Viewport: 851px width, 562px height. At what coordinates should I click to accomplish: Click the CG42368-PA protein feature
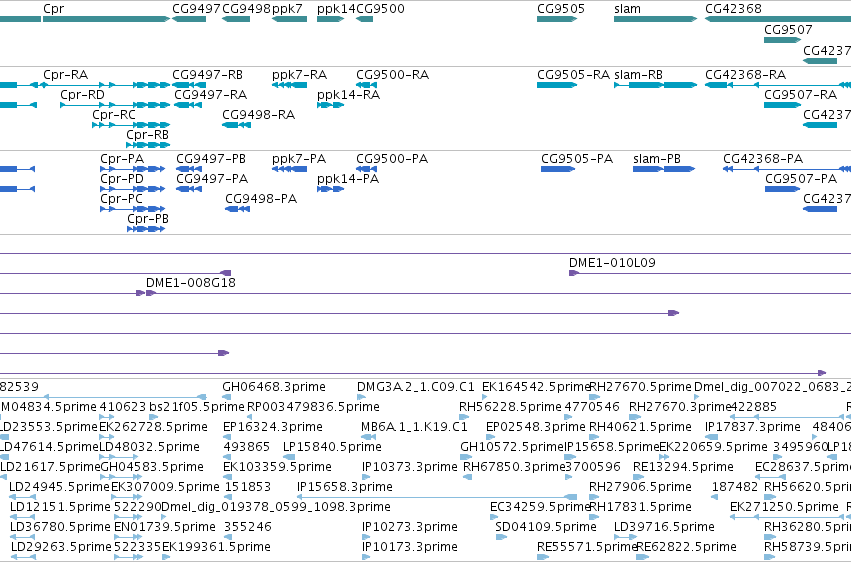tap(787, 169)
